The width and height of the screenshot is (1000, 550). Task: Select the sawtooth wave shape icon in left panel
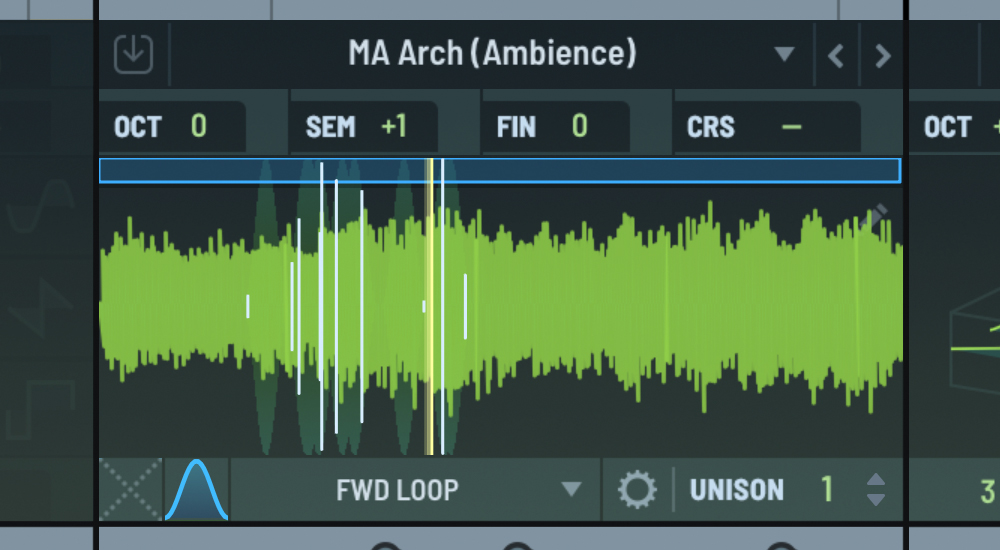pyautogui.click(x=41, y=308)
